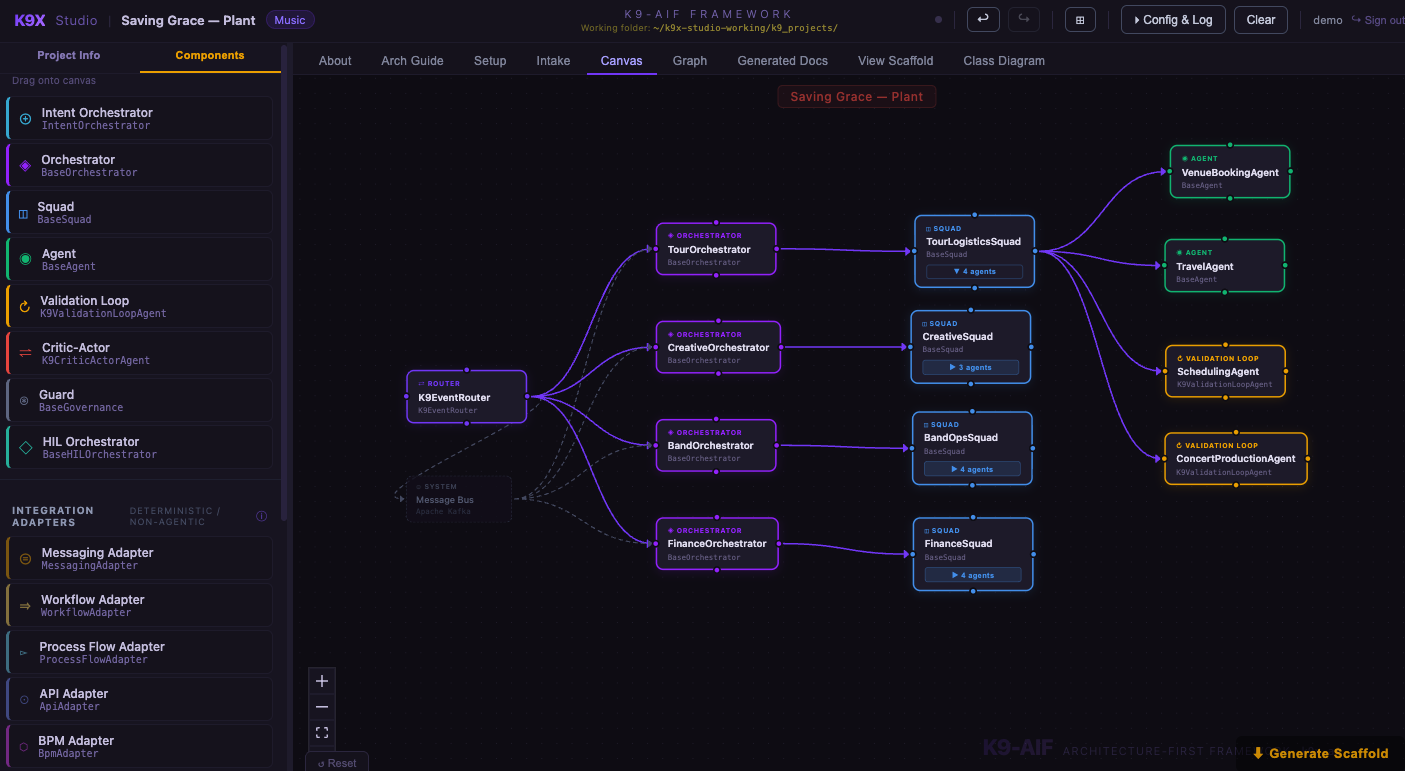
Task: Expand CreativeSquad 3 agents toggle
Action: 970,367
